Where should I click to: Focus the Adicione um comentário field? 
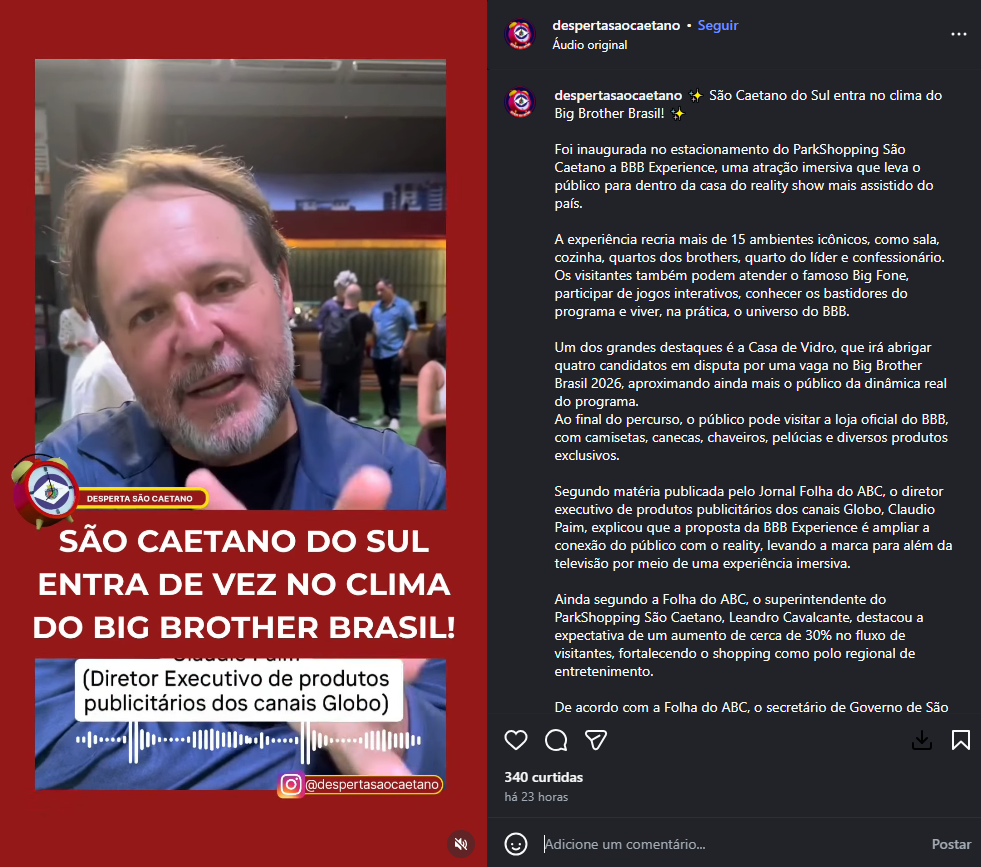731,844
